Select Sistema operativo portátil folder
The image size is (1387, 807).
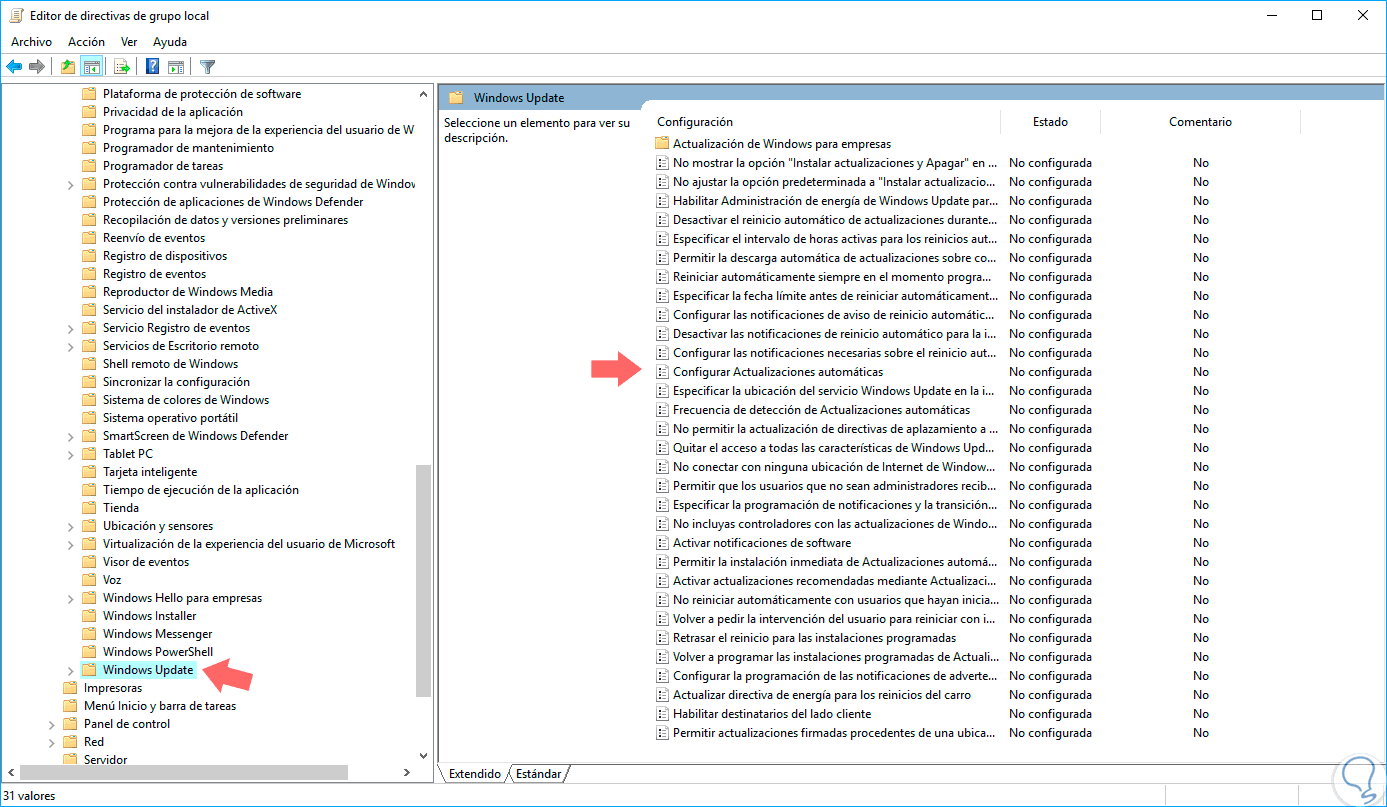(170, 418)
